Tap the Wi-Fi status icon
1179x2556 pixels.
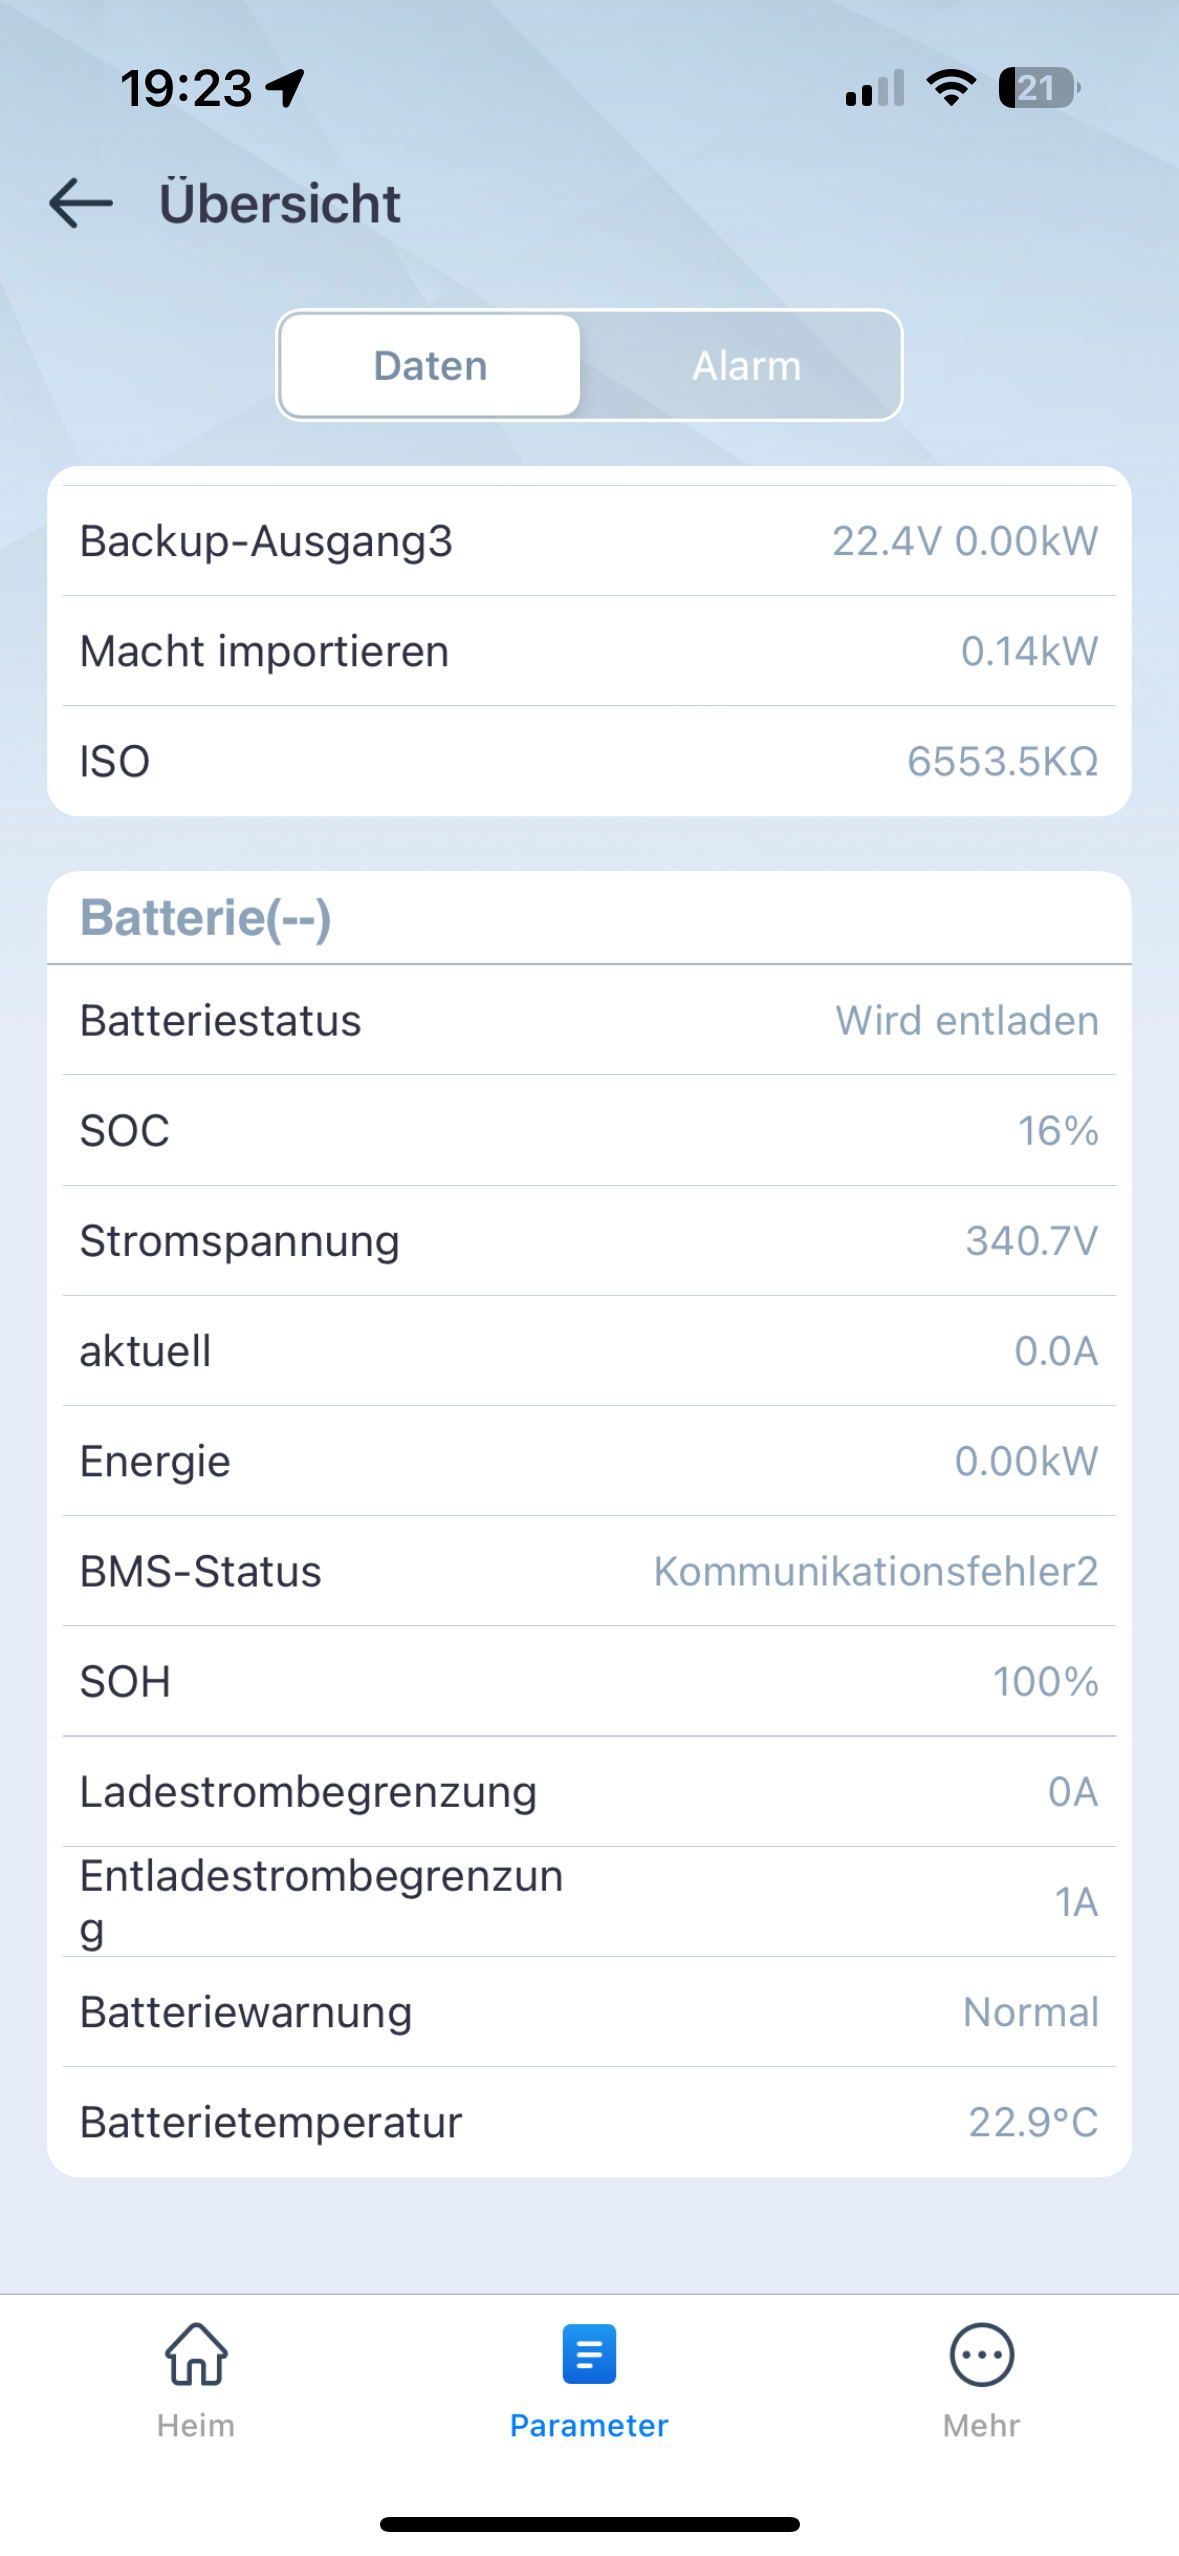tap(951, 88)
